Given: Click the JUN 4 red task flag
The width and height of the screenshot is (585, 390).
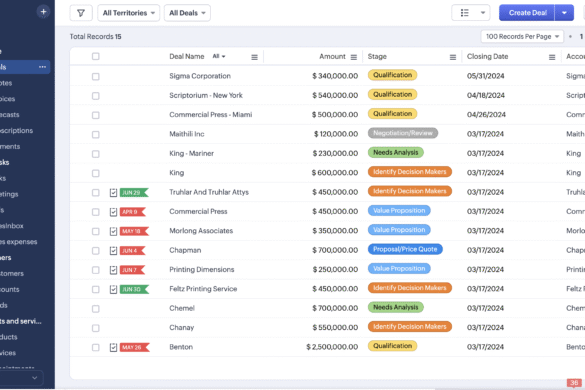Looking at the screenshot, I should [x=132, y=251].
